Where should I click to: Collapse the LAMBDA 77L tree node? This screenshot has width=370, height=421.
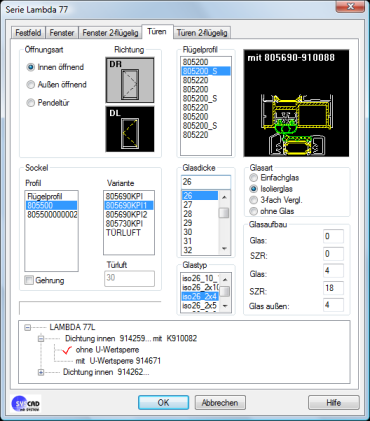pos(28,328)
